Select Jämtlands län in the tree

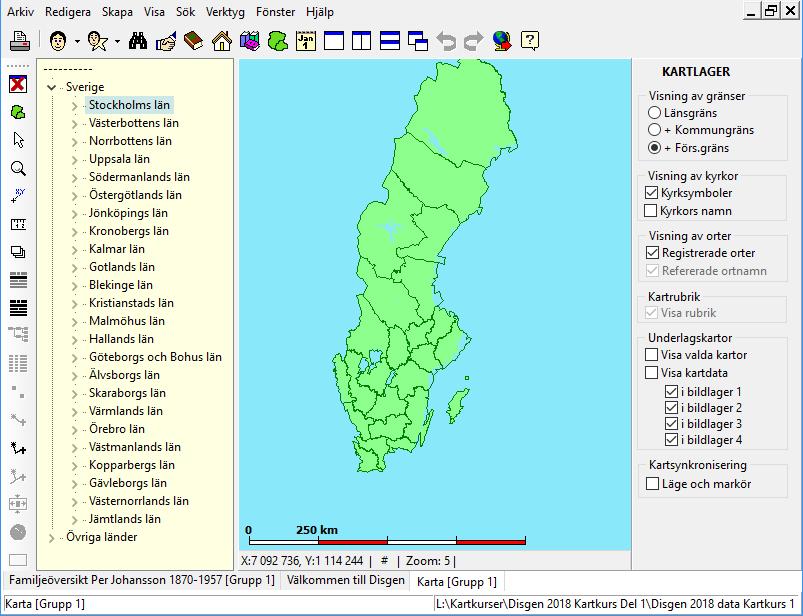(125, 519)
